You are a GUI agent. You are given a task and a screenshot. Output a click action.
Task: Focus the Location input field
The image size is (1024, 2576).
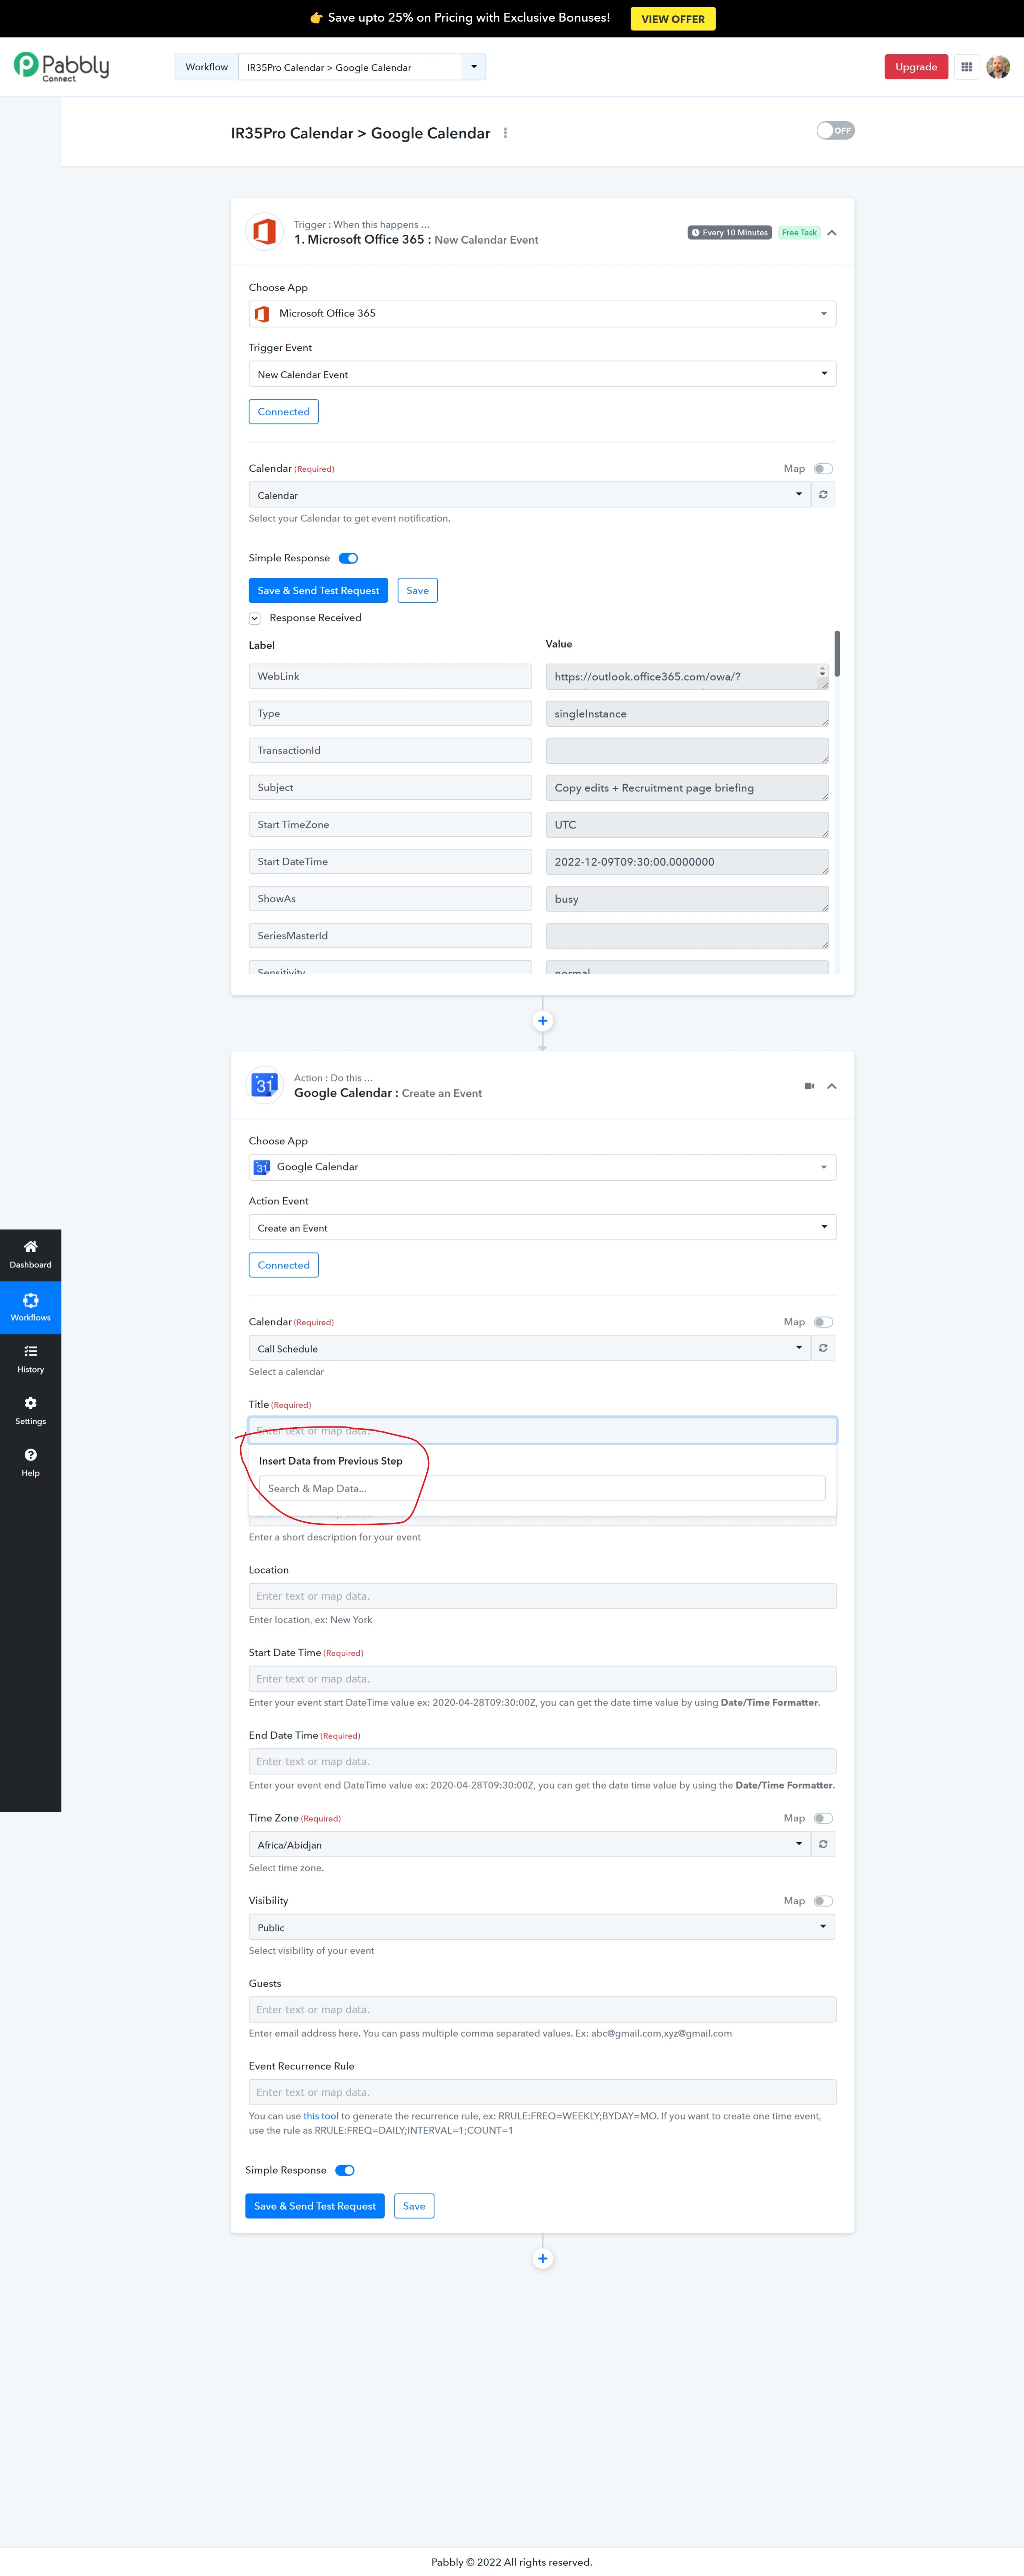coord(542,1596)
